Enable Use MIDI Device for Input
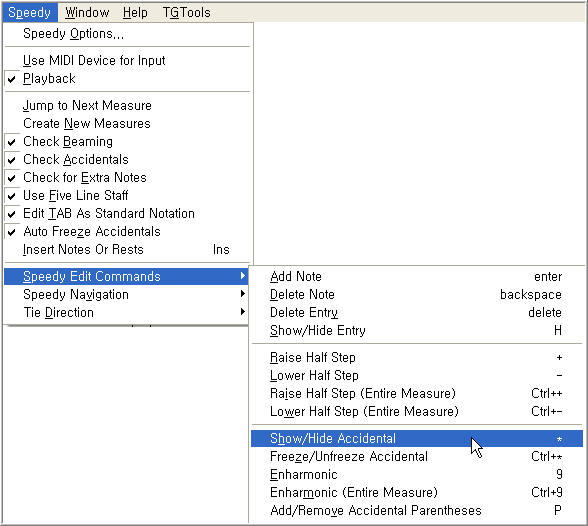Viewport: 588px width, 526px height. [x=128, y=61]
